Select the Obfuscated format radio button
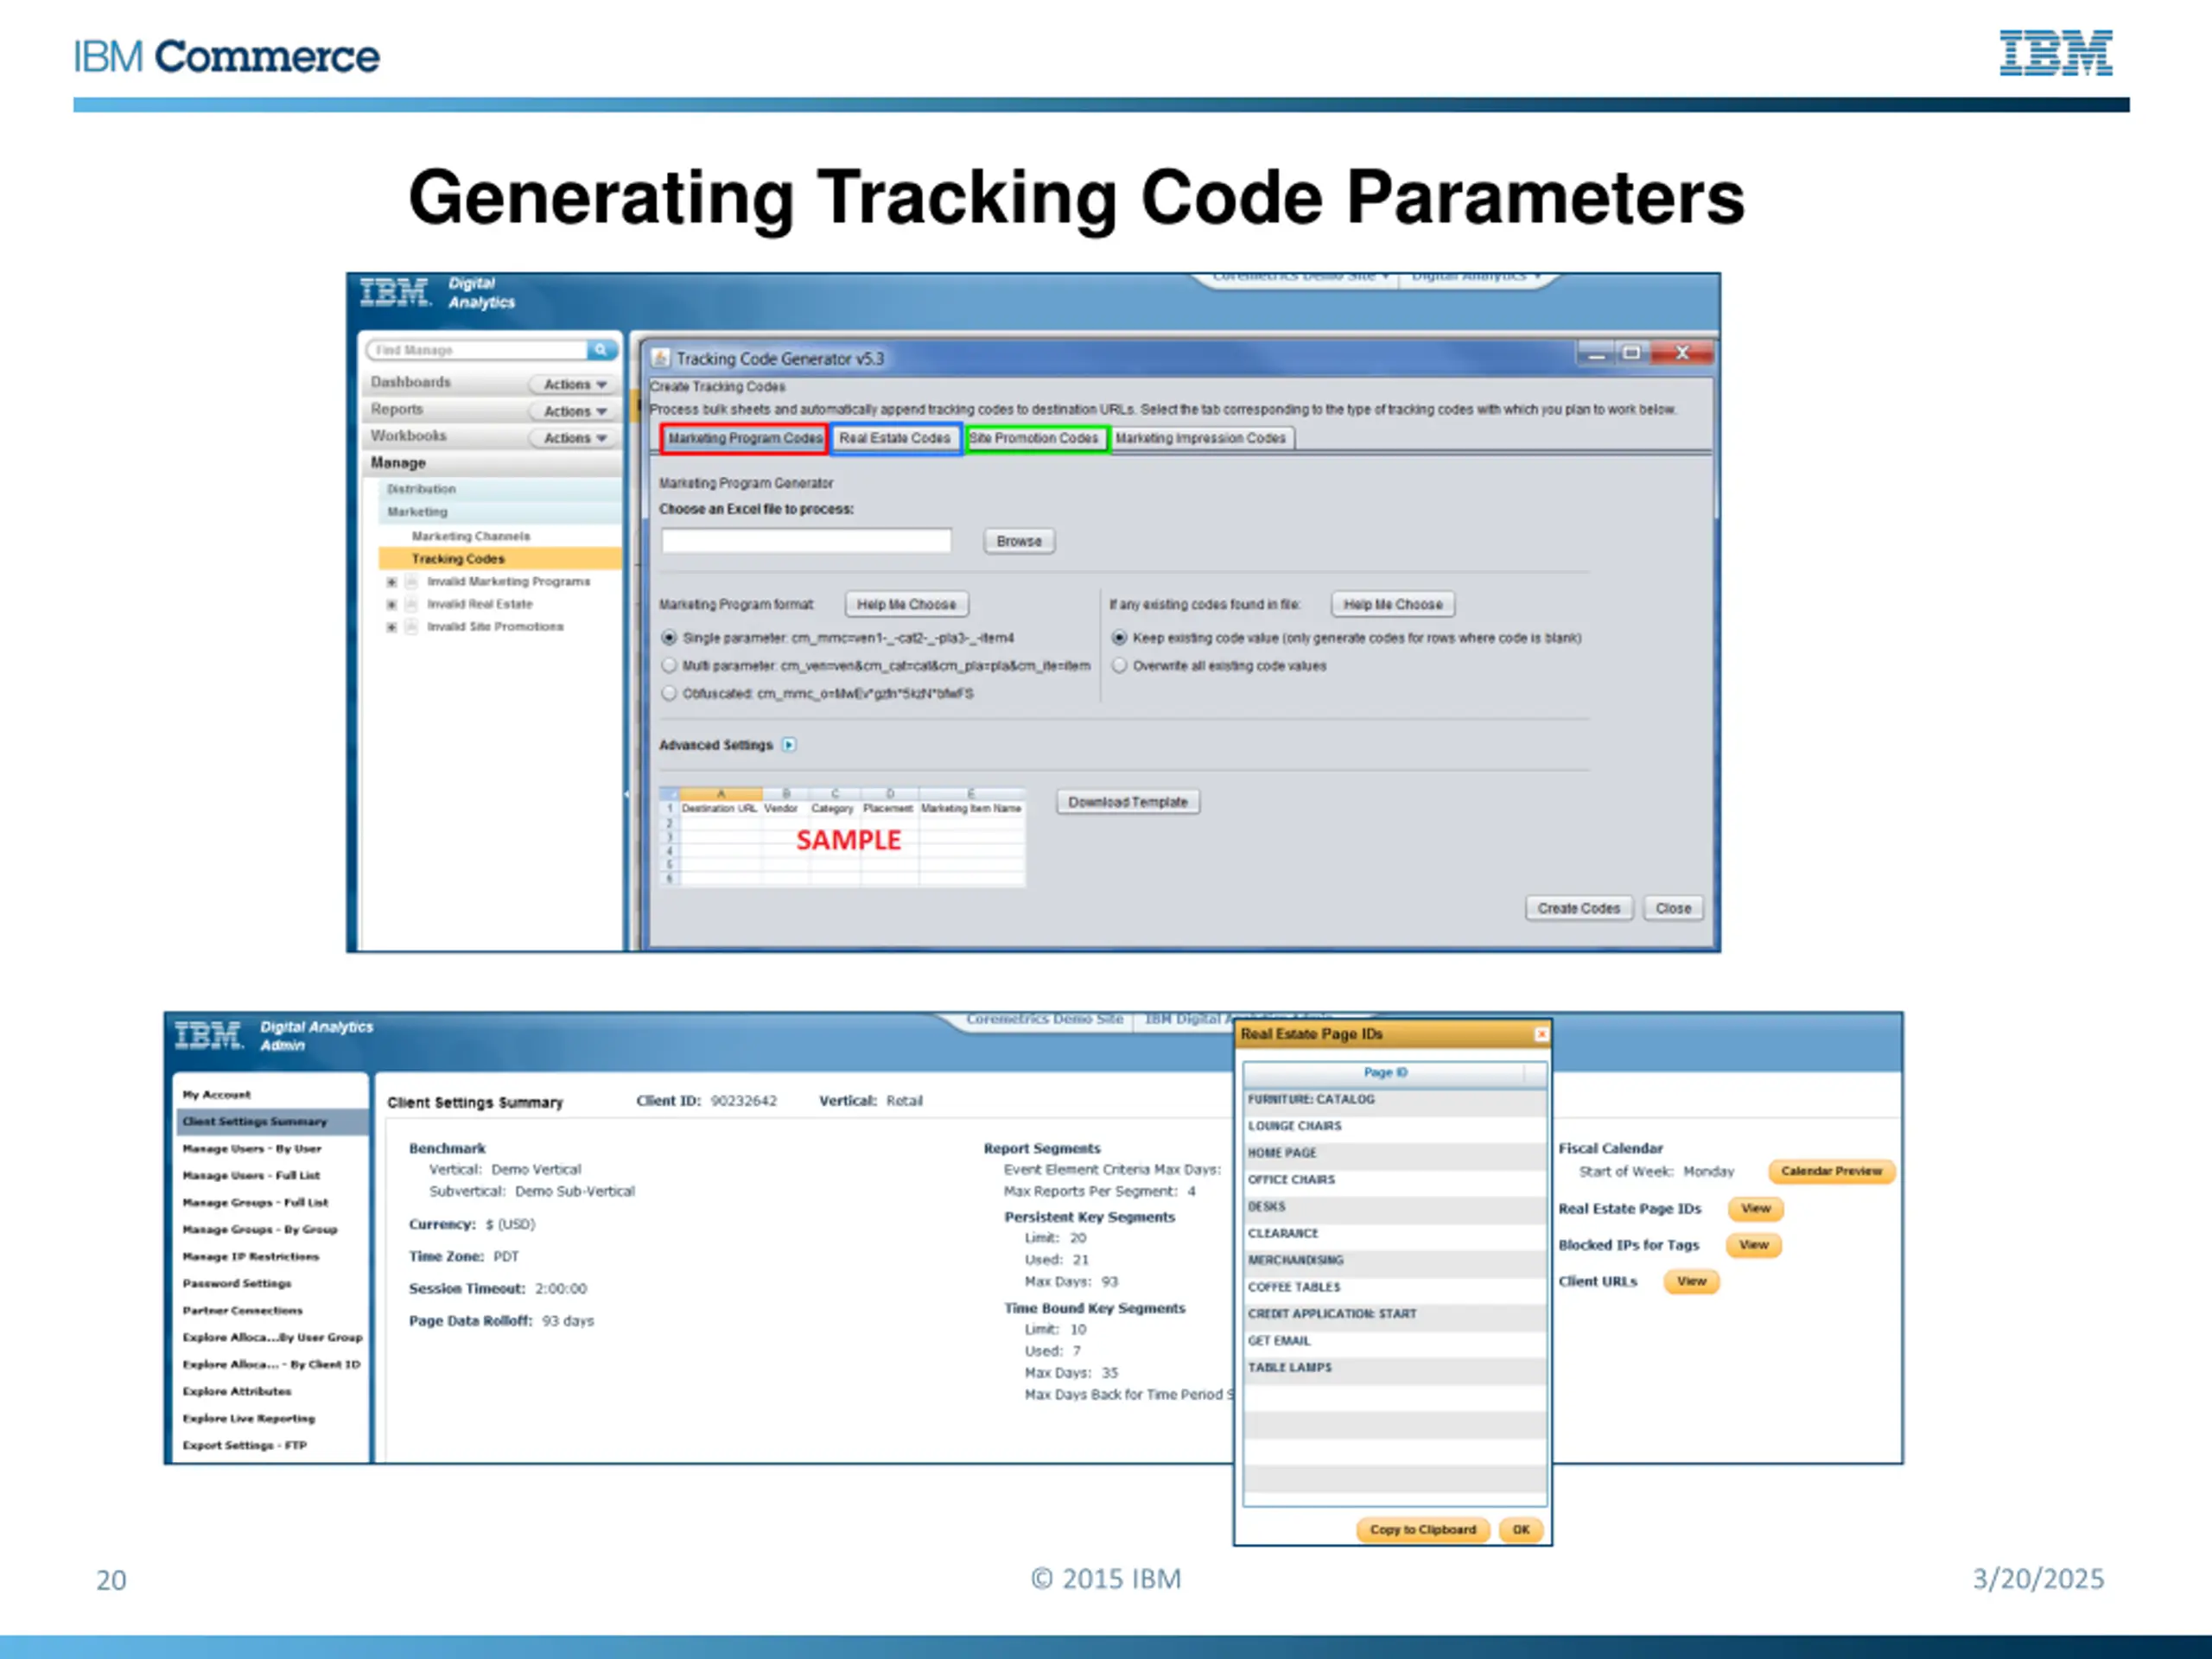 coord(669,693)
